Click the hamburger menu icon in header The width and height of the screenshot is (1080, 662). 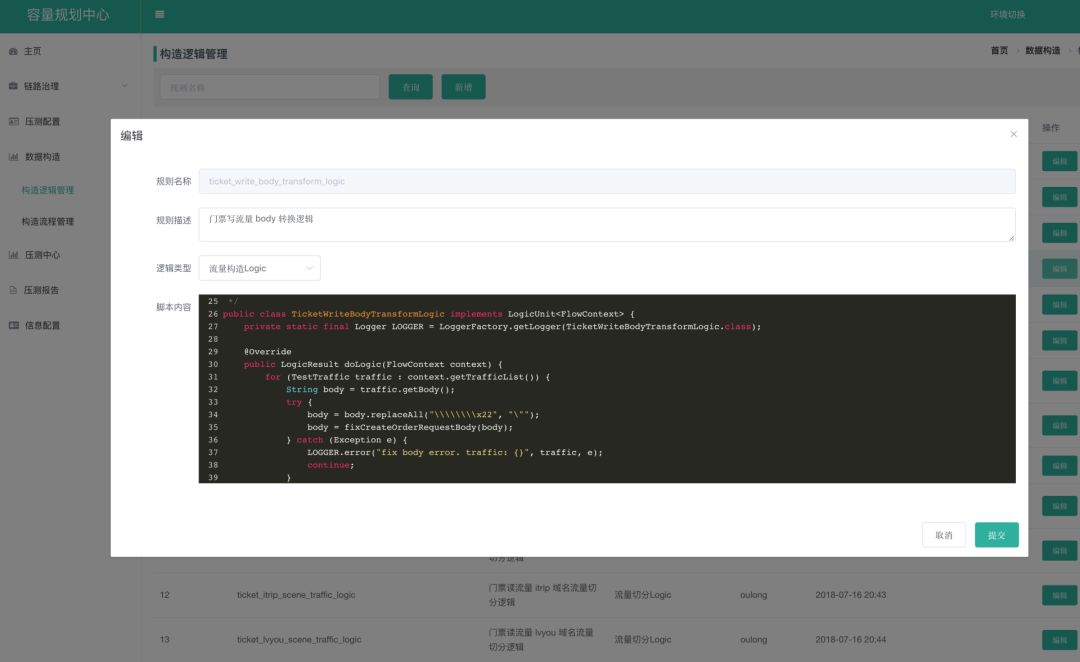click(x=160, y=14)
